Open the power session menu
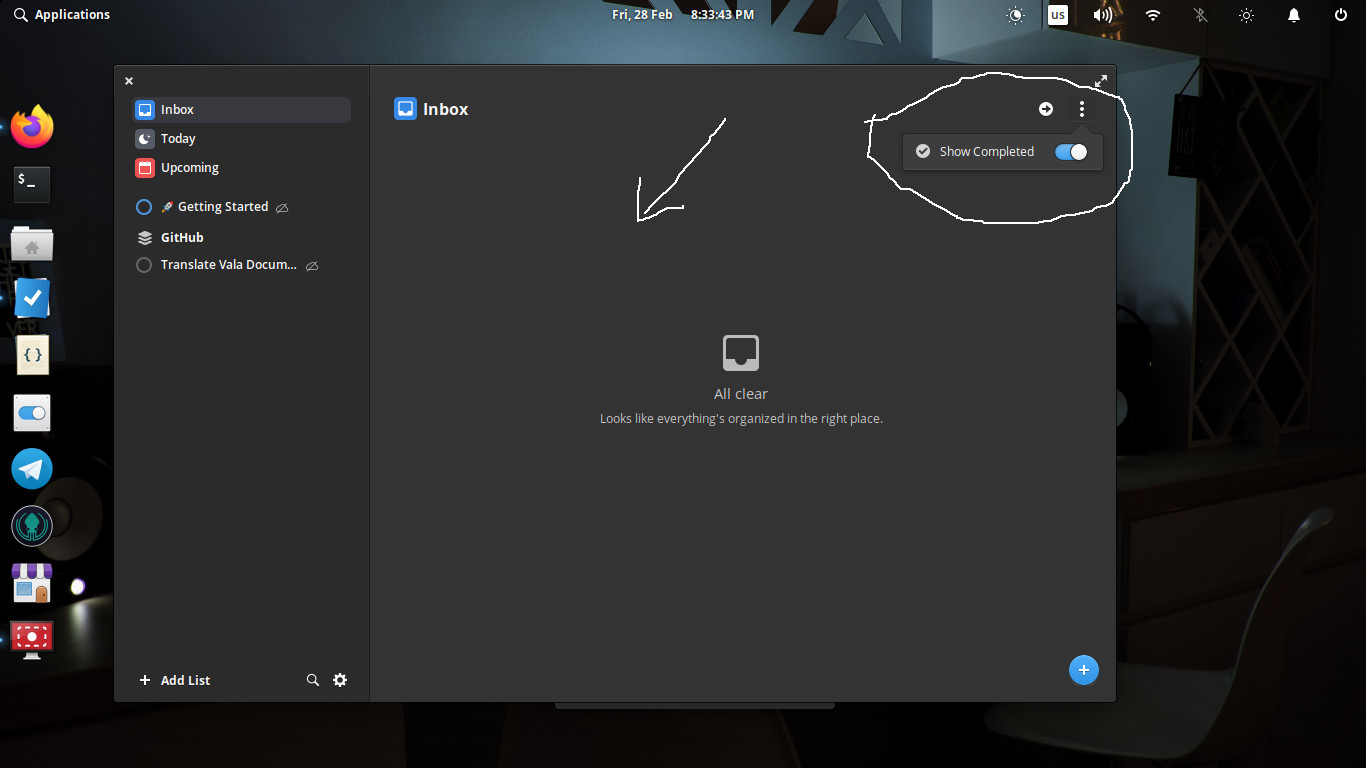Screen dimensions: 1366x768 pos(1341,15)
